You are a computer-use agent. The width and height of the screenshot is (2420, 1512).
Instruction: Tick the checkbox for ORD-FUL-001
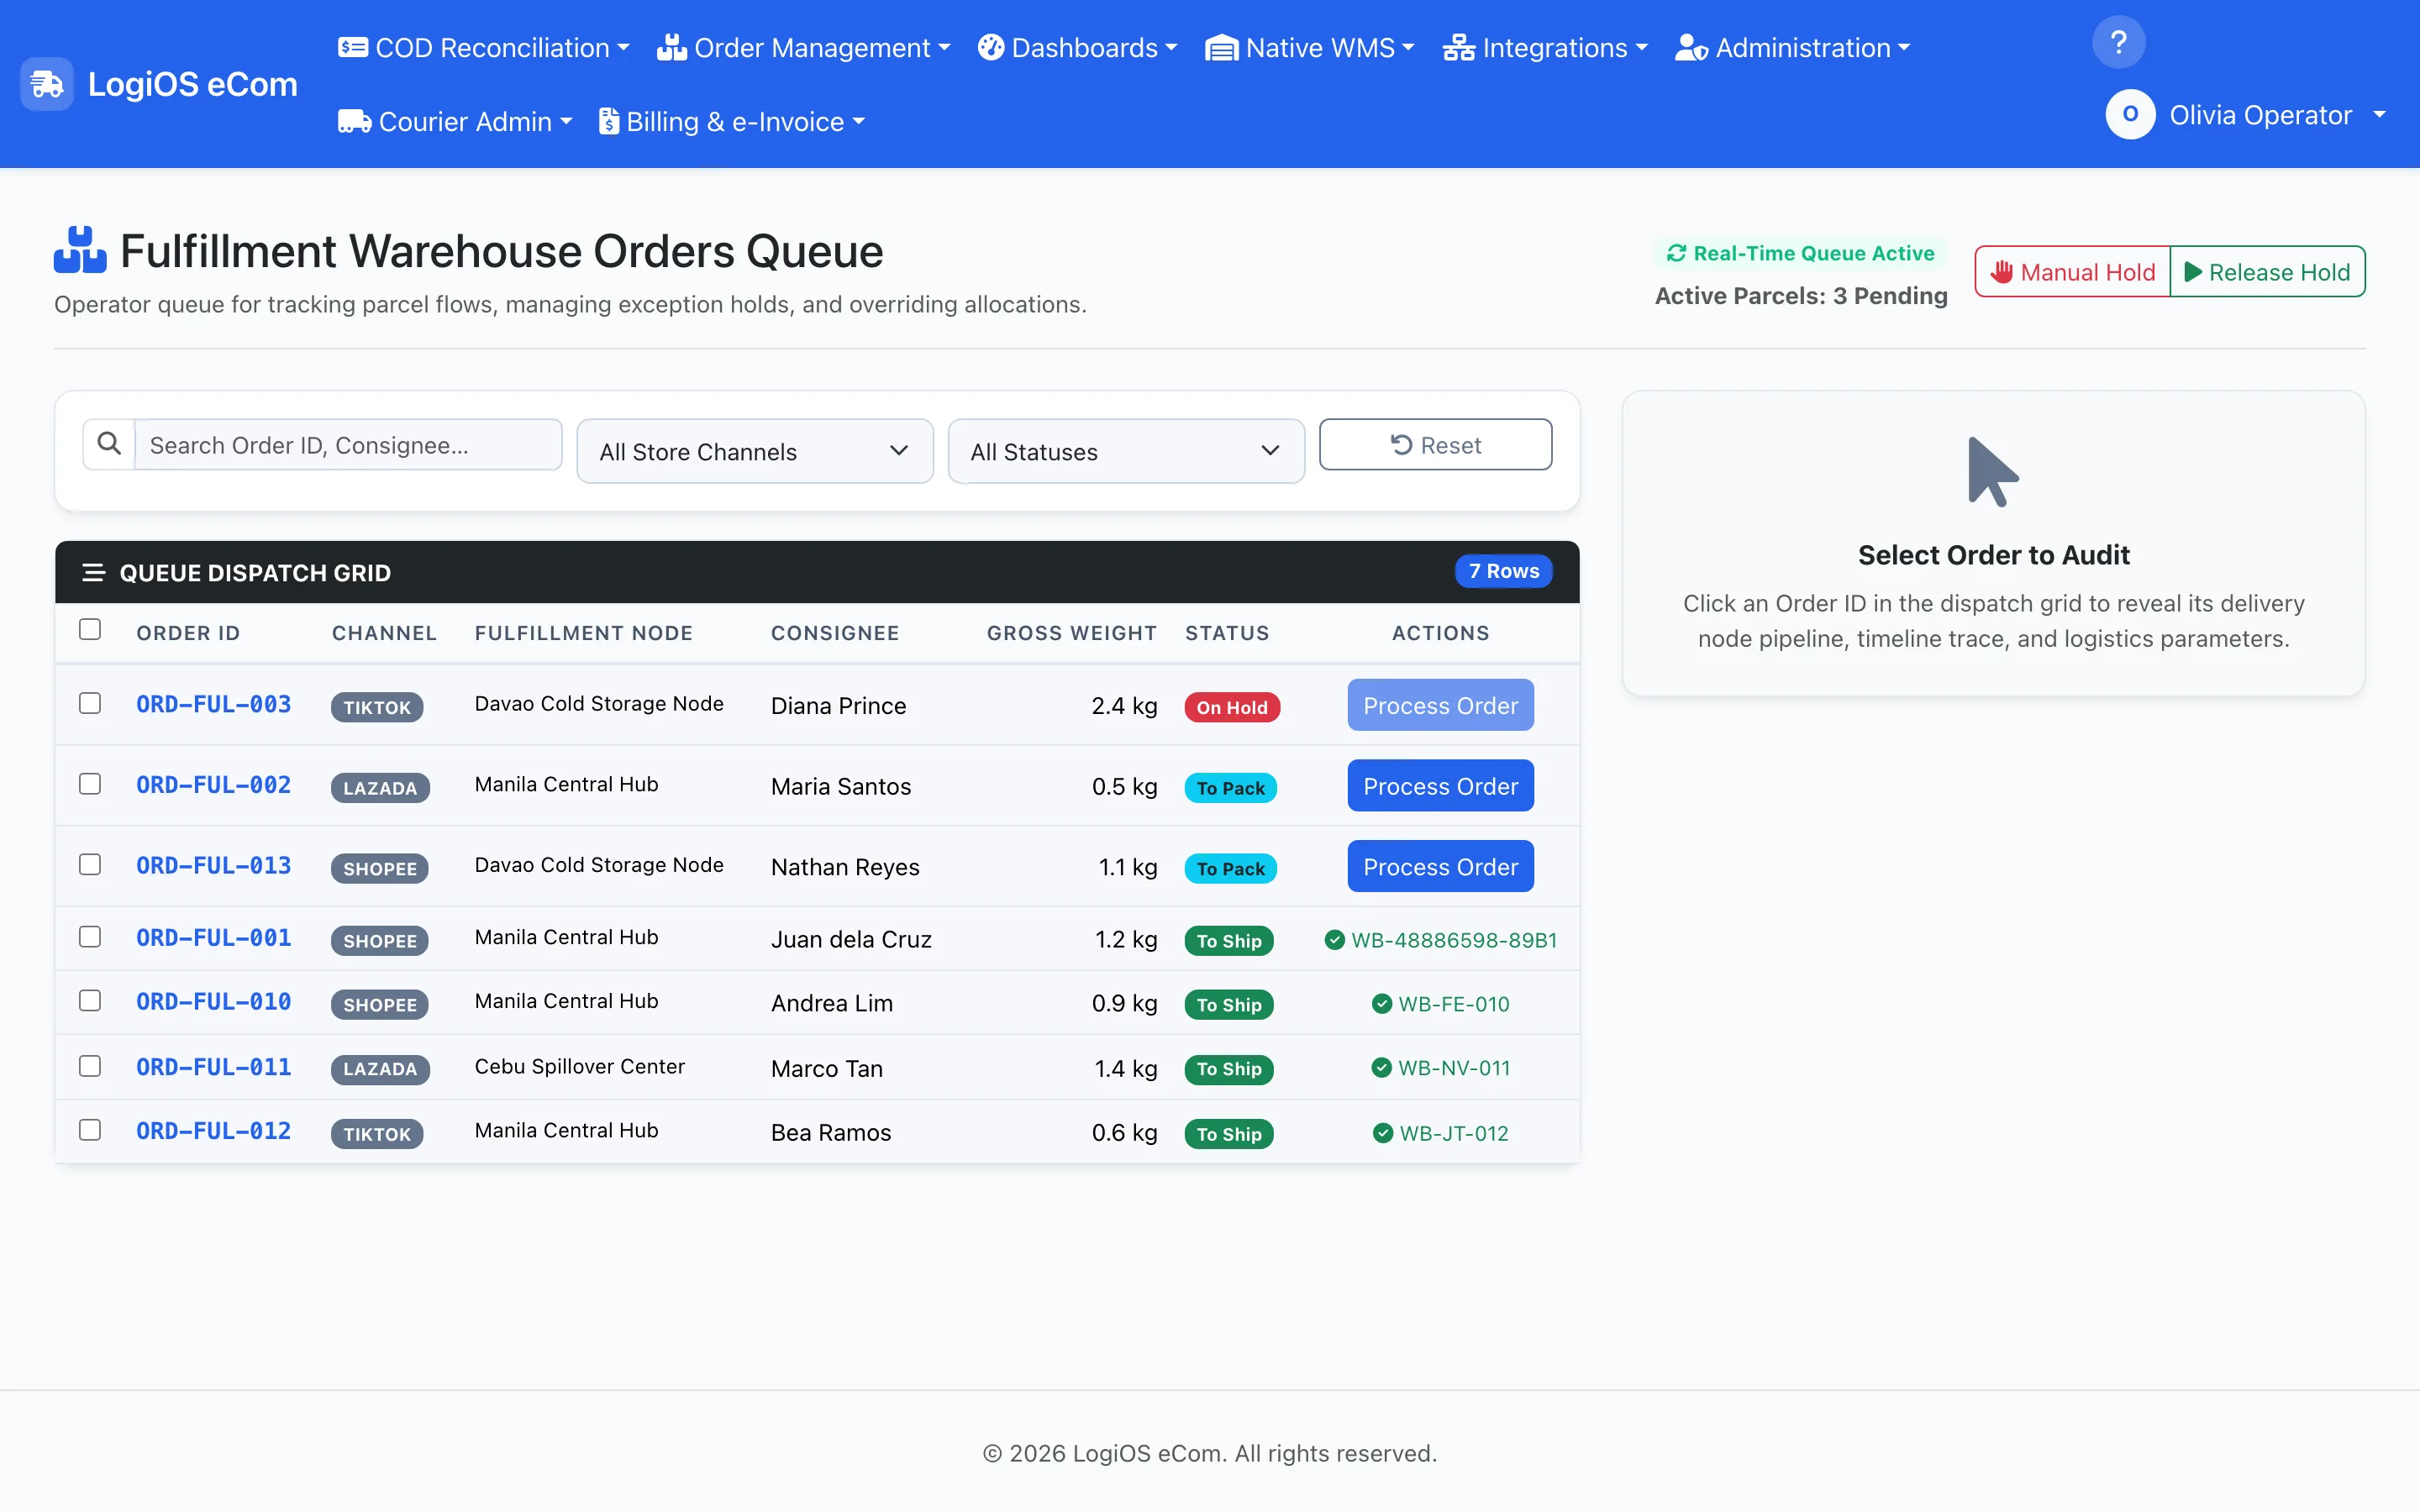[x=90, y=936]
